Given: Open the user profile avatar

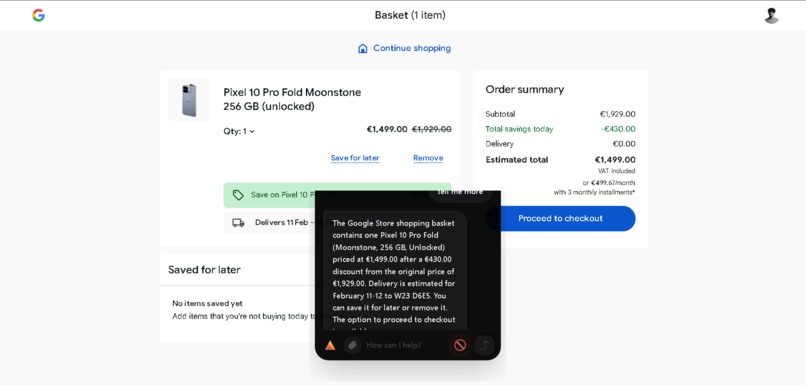Looking at the screenshot, I should (771, 15).
